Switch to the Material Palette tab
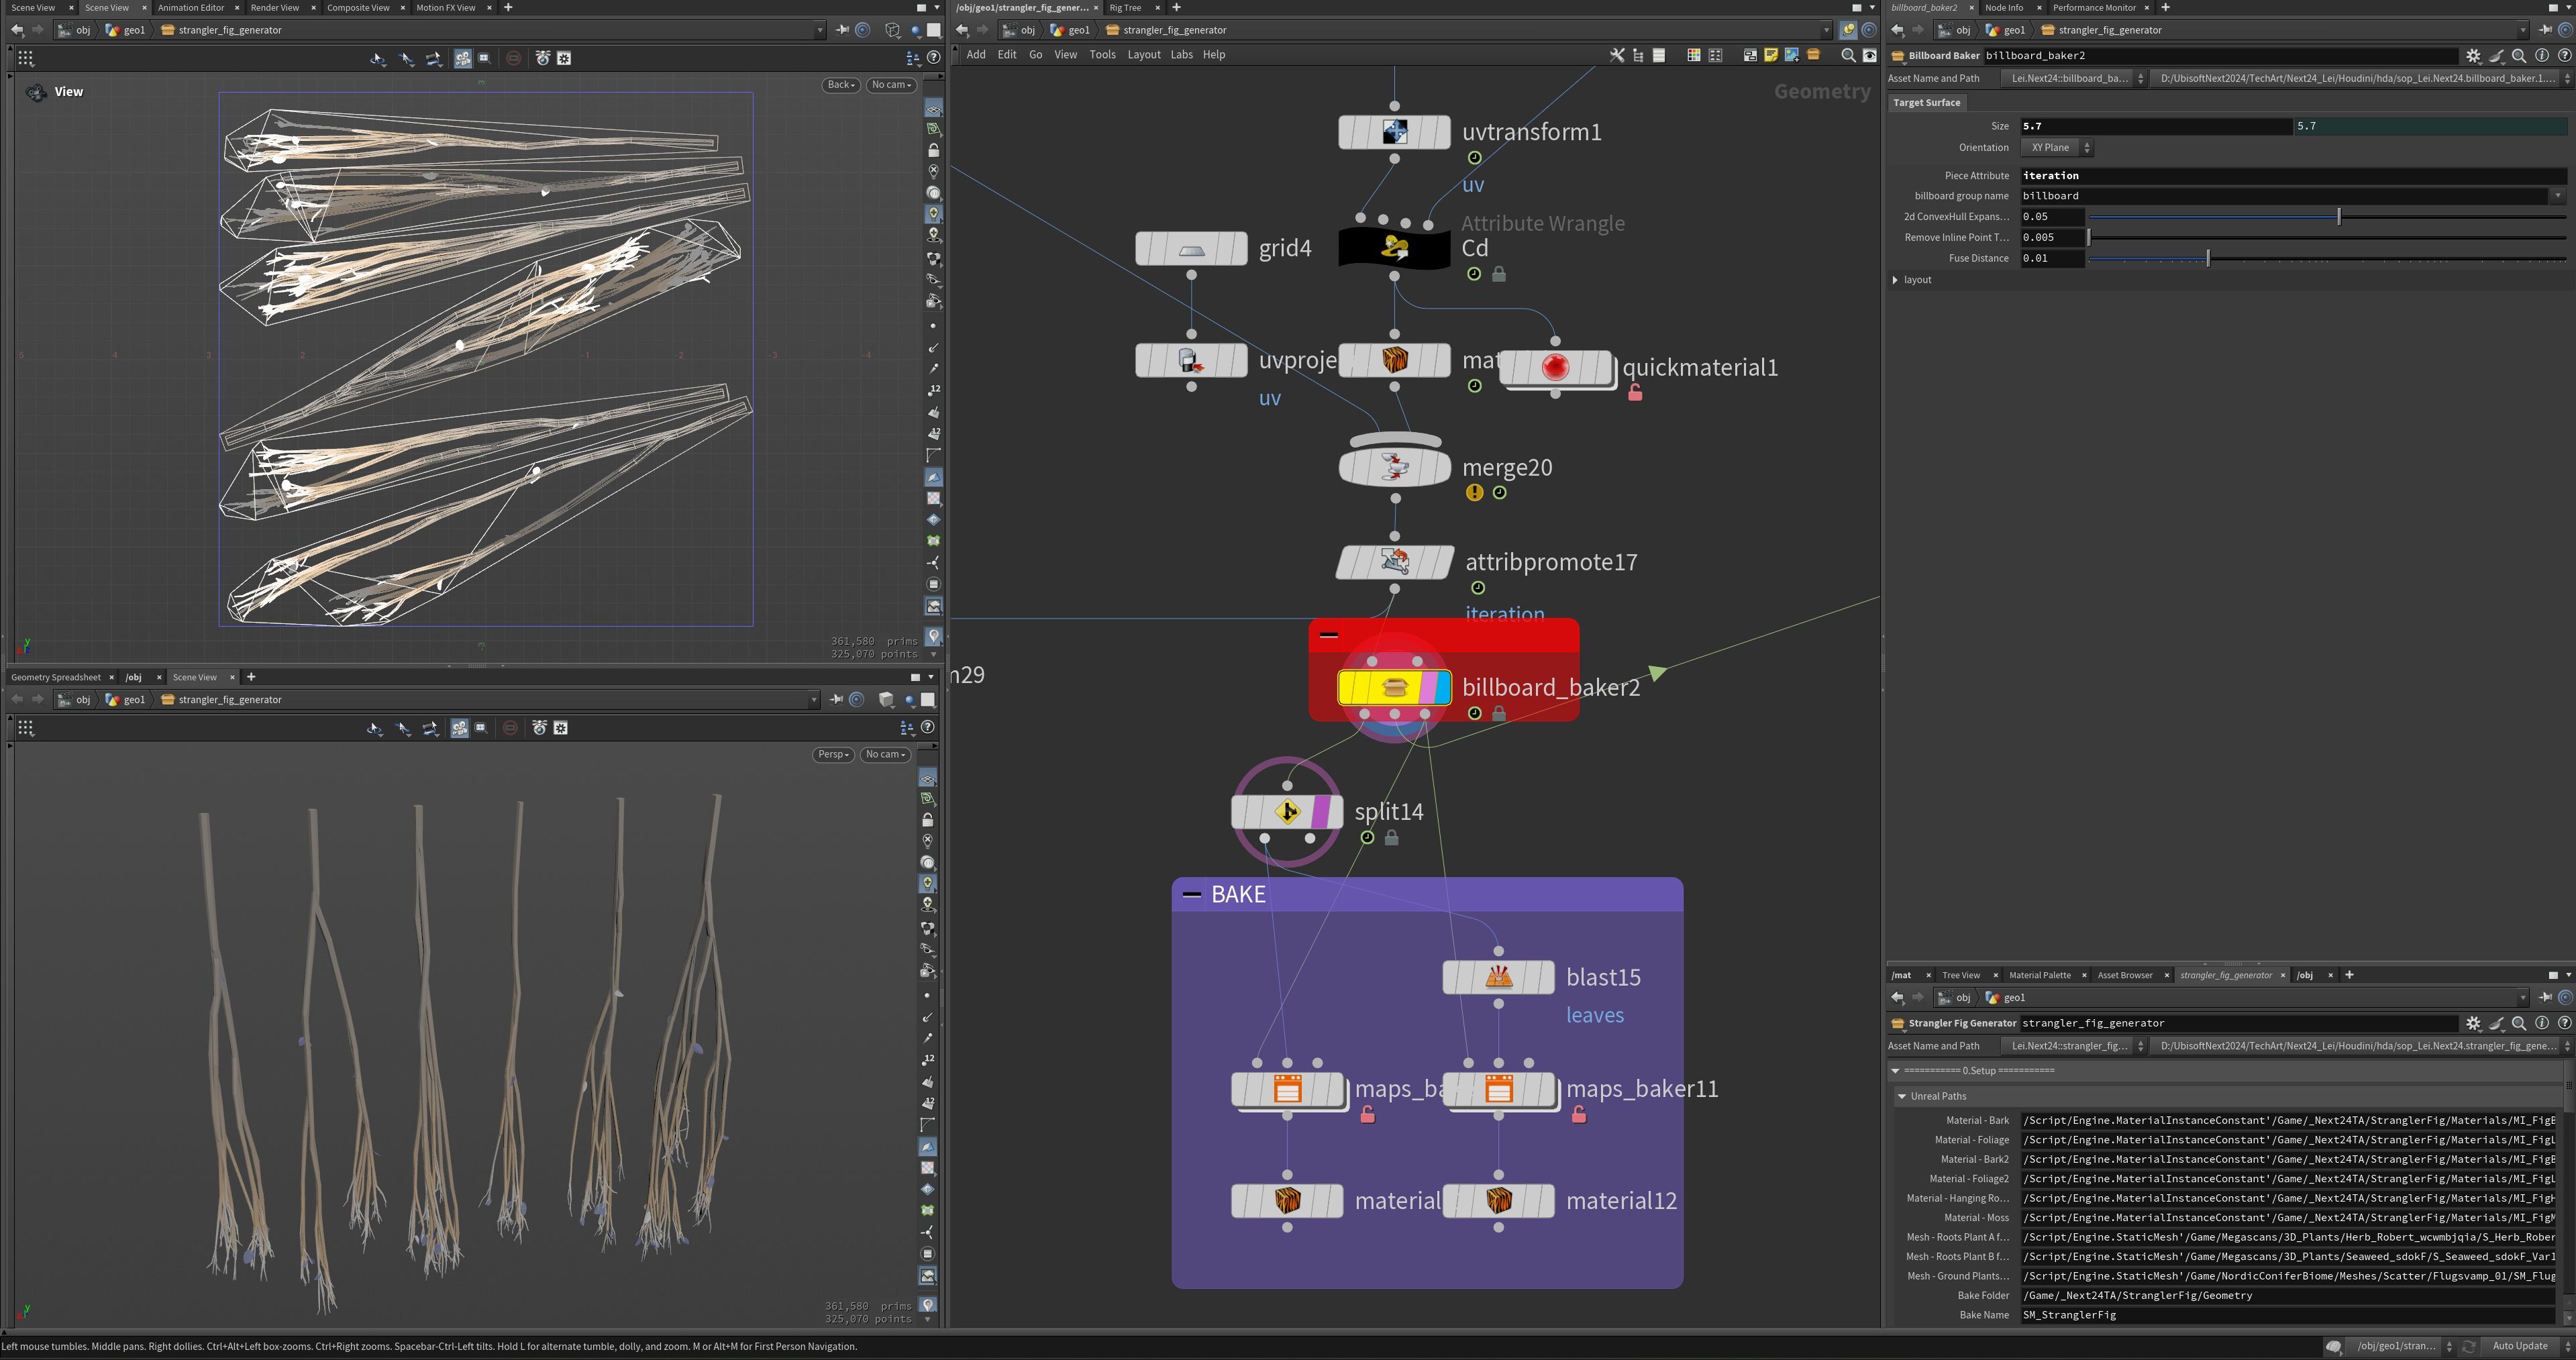2576x1360 pixels. point(2039,975)
